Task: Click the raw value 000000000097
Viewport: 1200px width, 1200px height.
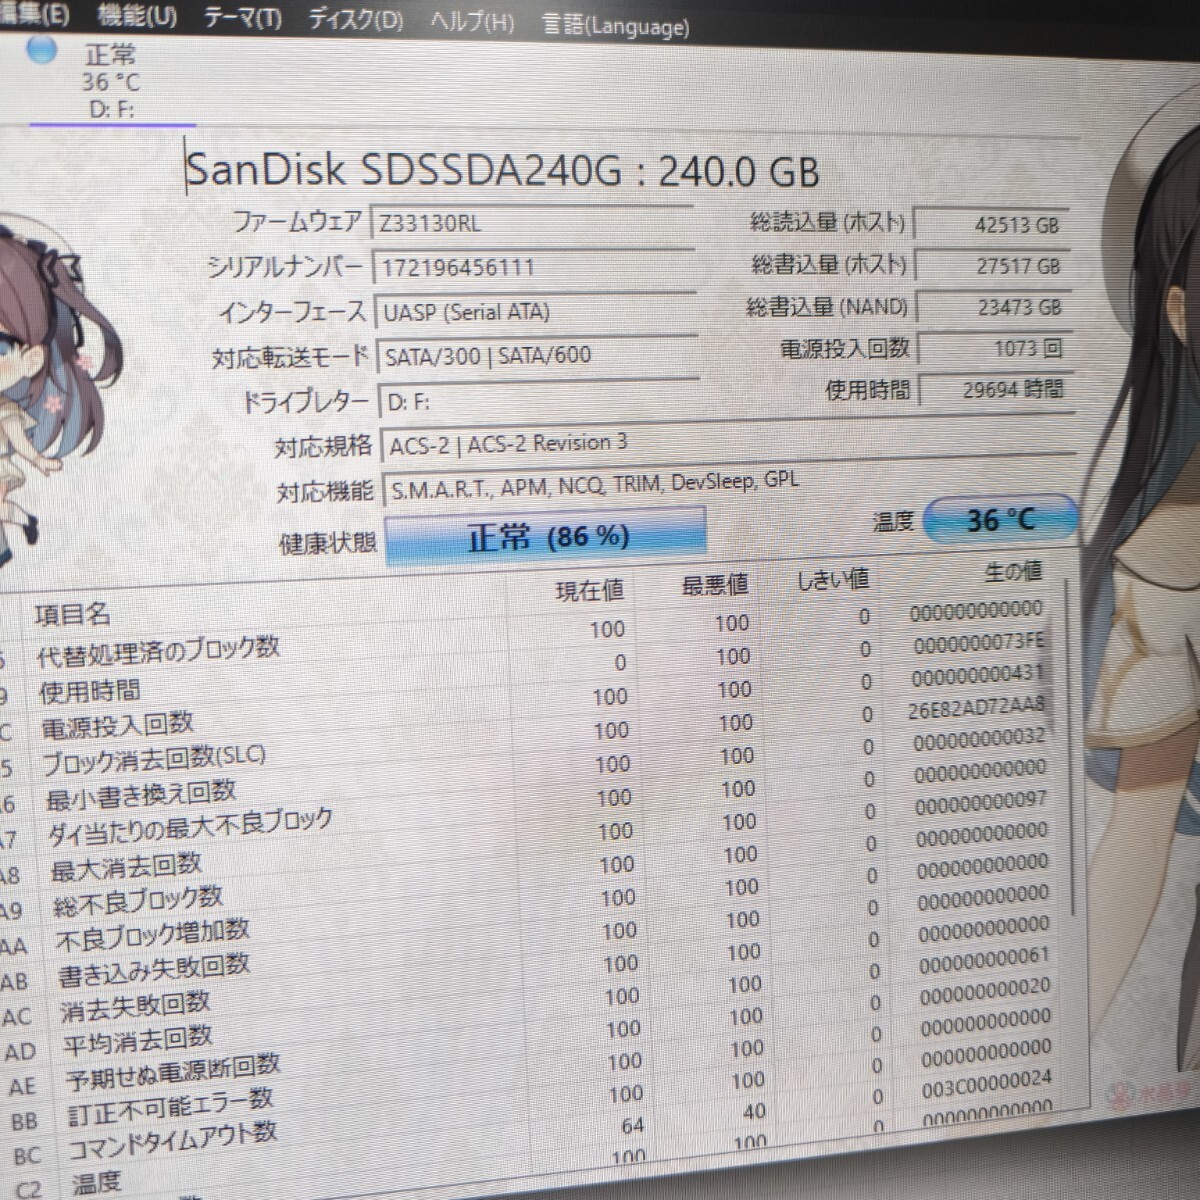Action: pyautogui.click(x=981, y=803)
